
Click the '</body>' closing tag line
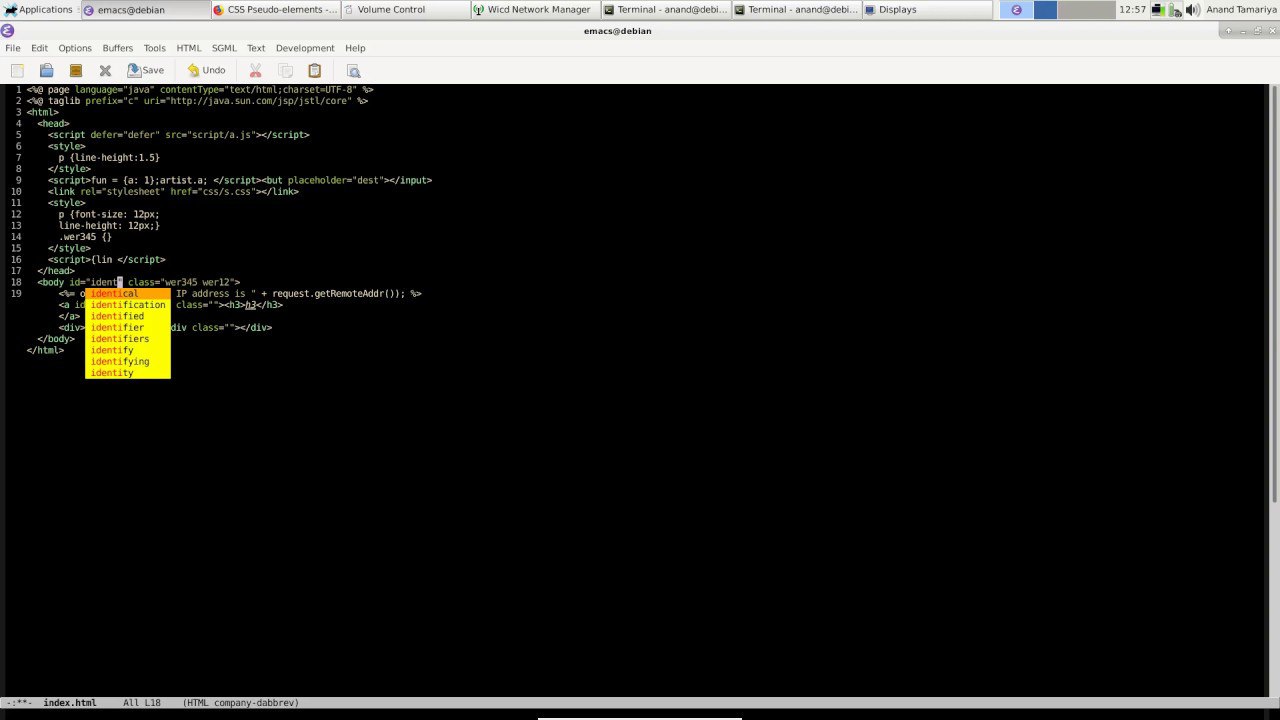click(x=56, y=339)
